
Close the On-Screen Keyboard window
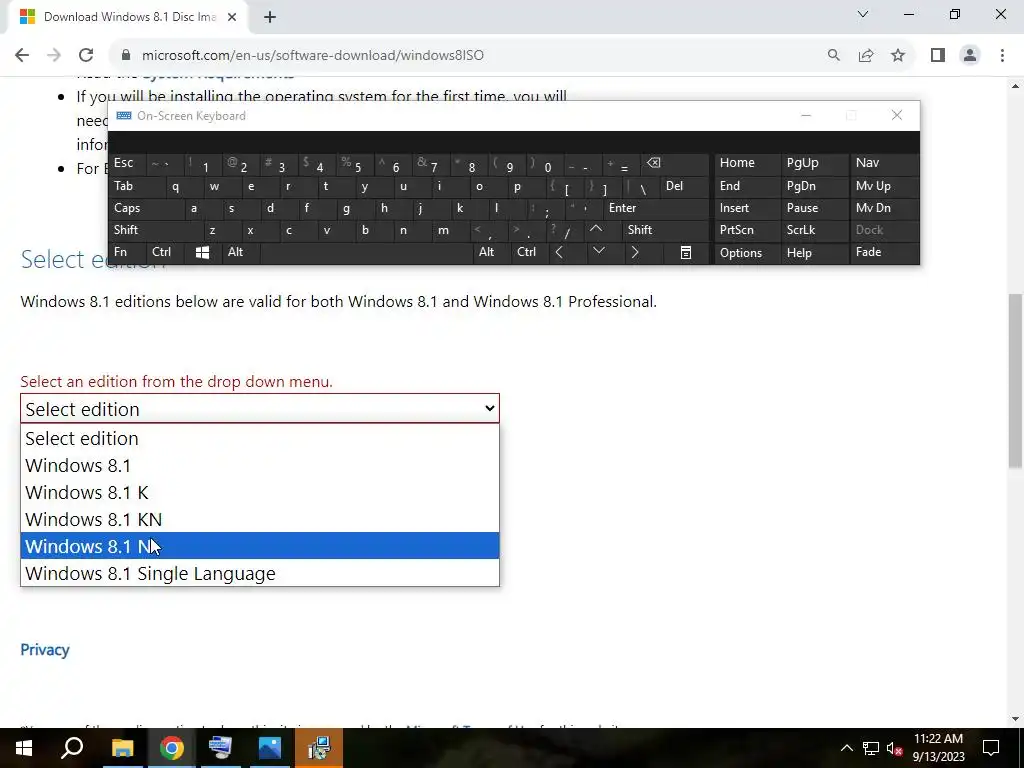point(897,116)
